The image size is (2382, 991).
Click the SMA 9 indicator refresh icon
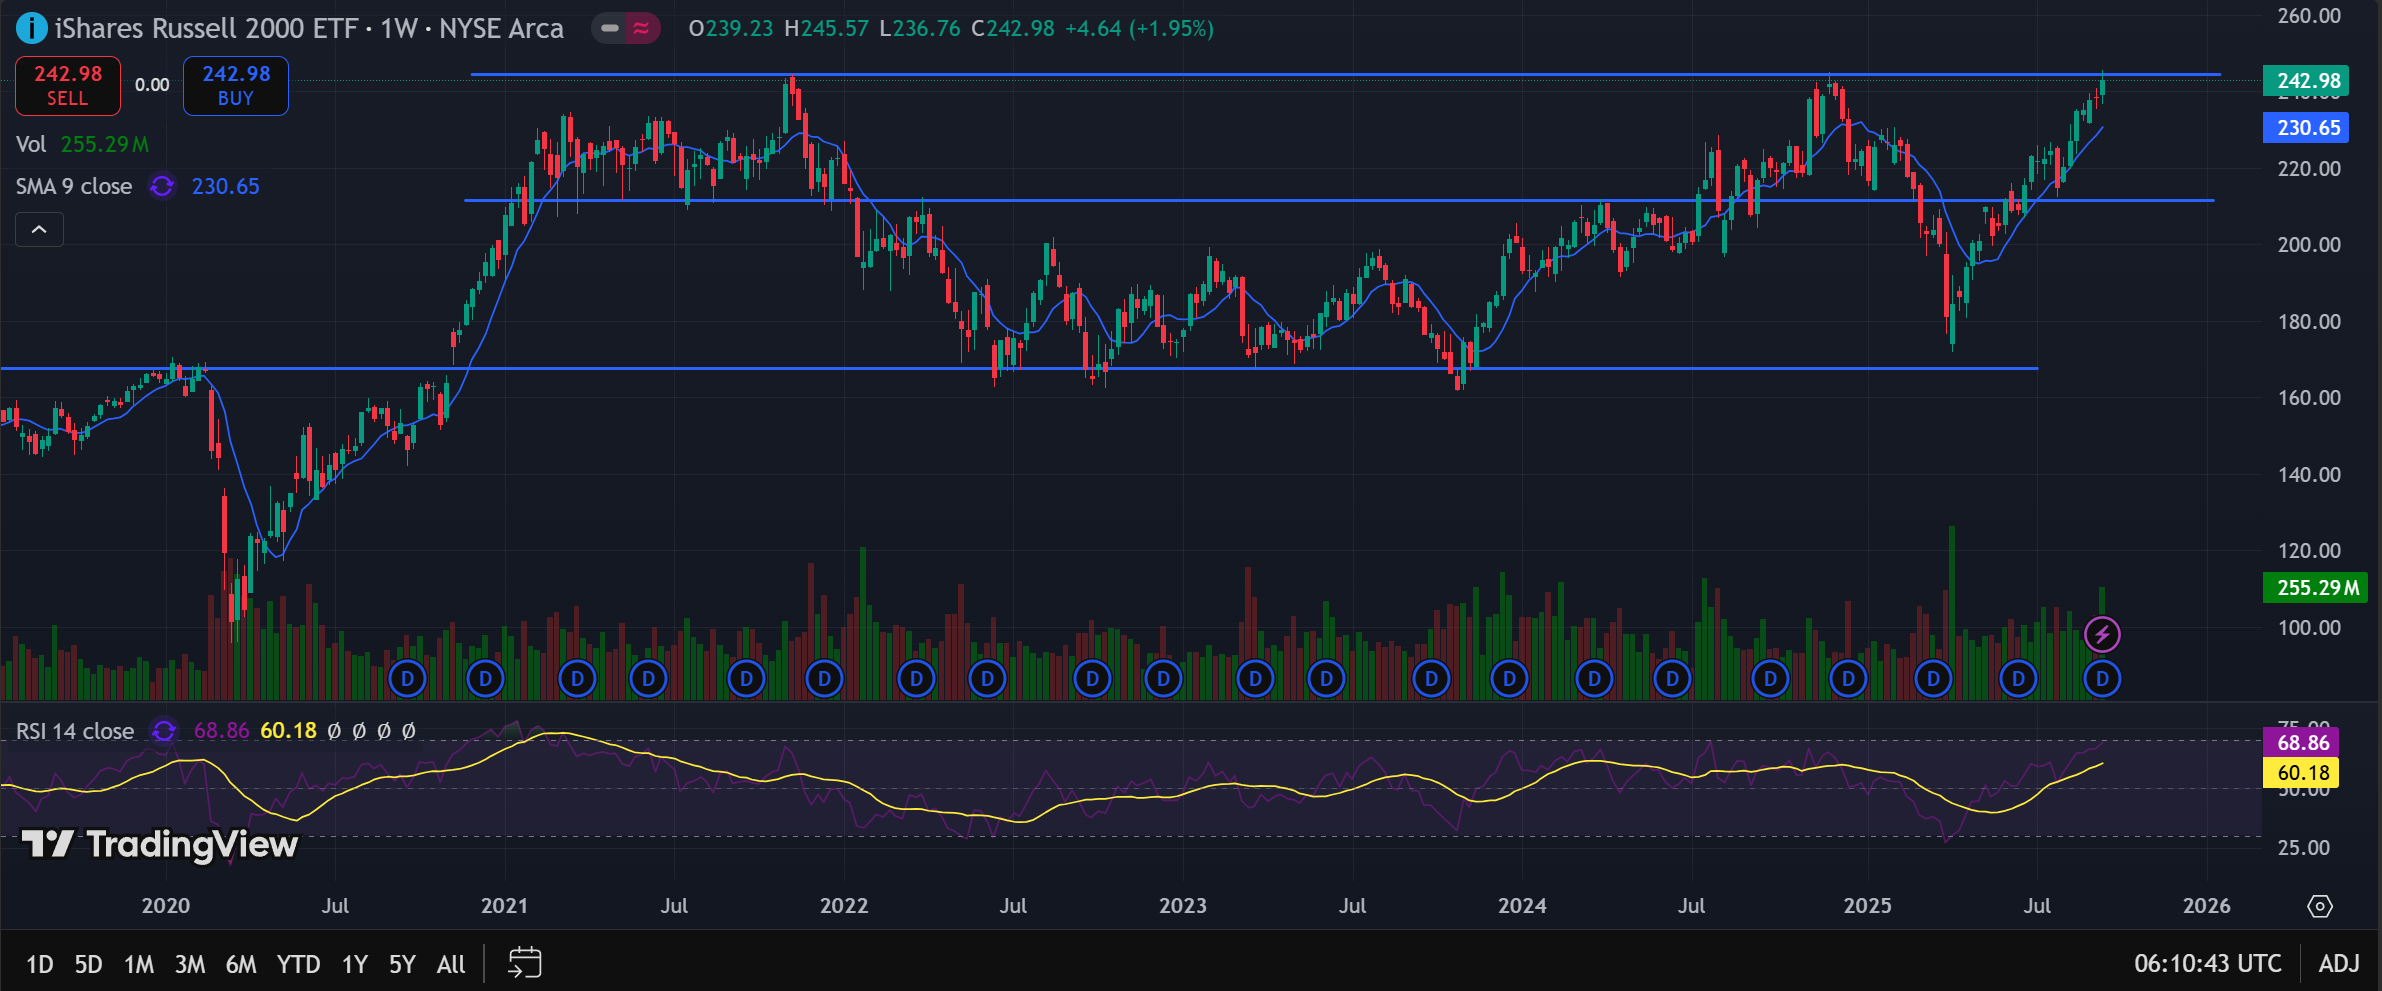[x=162, y=186]
